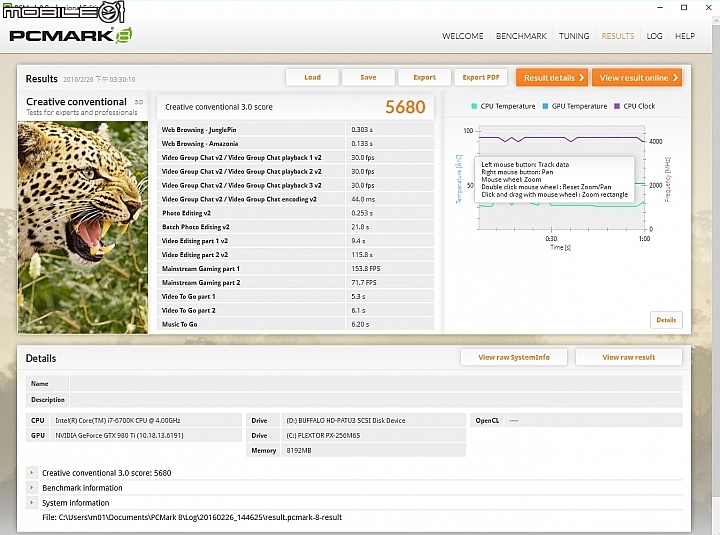Expand Creative conventional 3.0 score row
The width and height of the screenshot is (720, 535).
[32, 473]
